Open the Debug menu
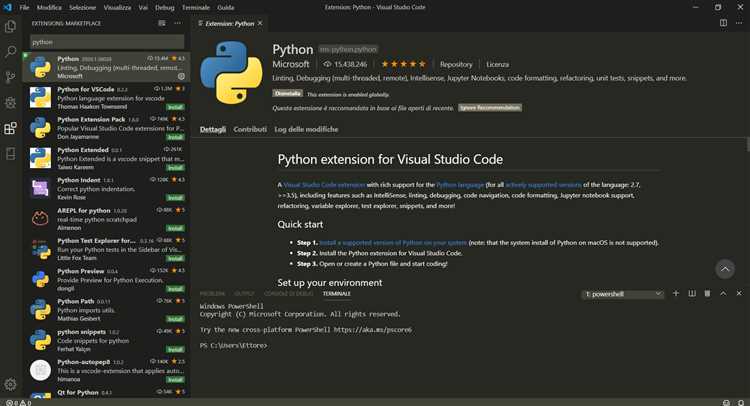Viewport: 750px width, 406px height. (x=165, y=7)
